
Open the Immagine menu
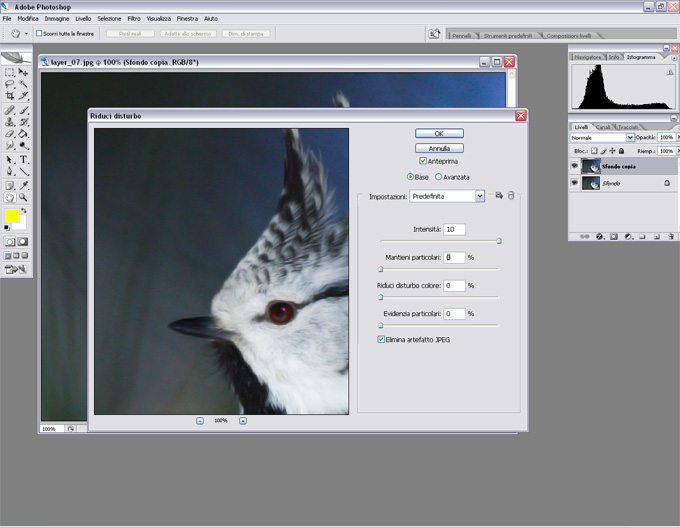pyautogui.click(x=57, y=19)
